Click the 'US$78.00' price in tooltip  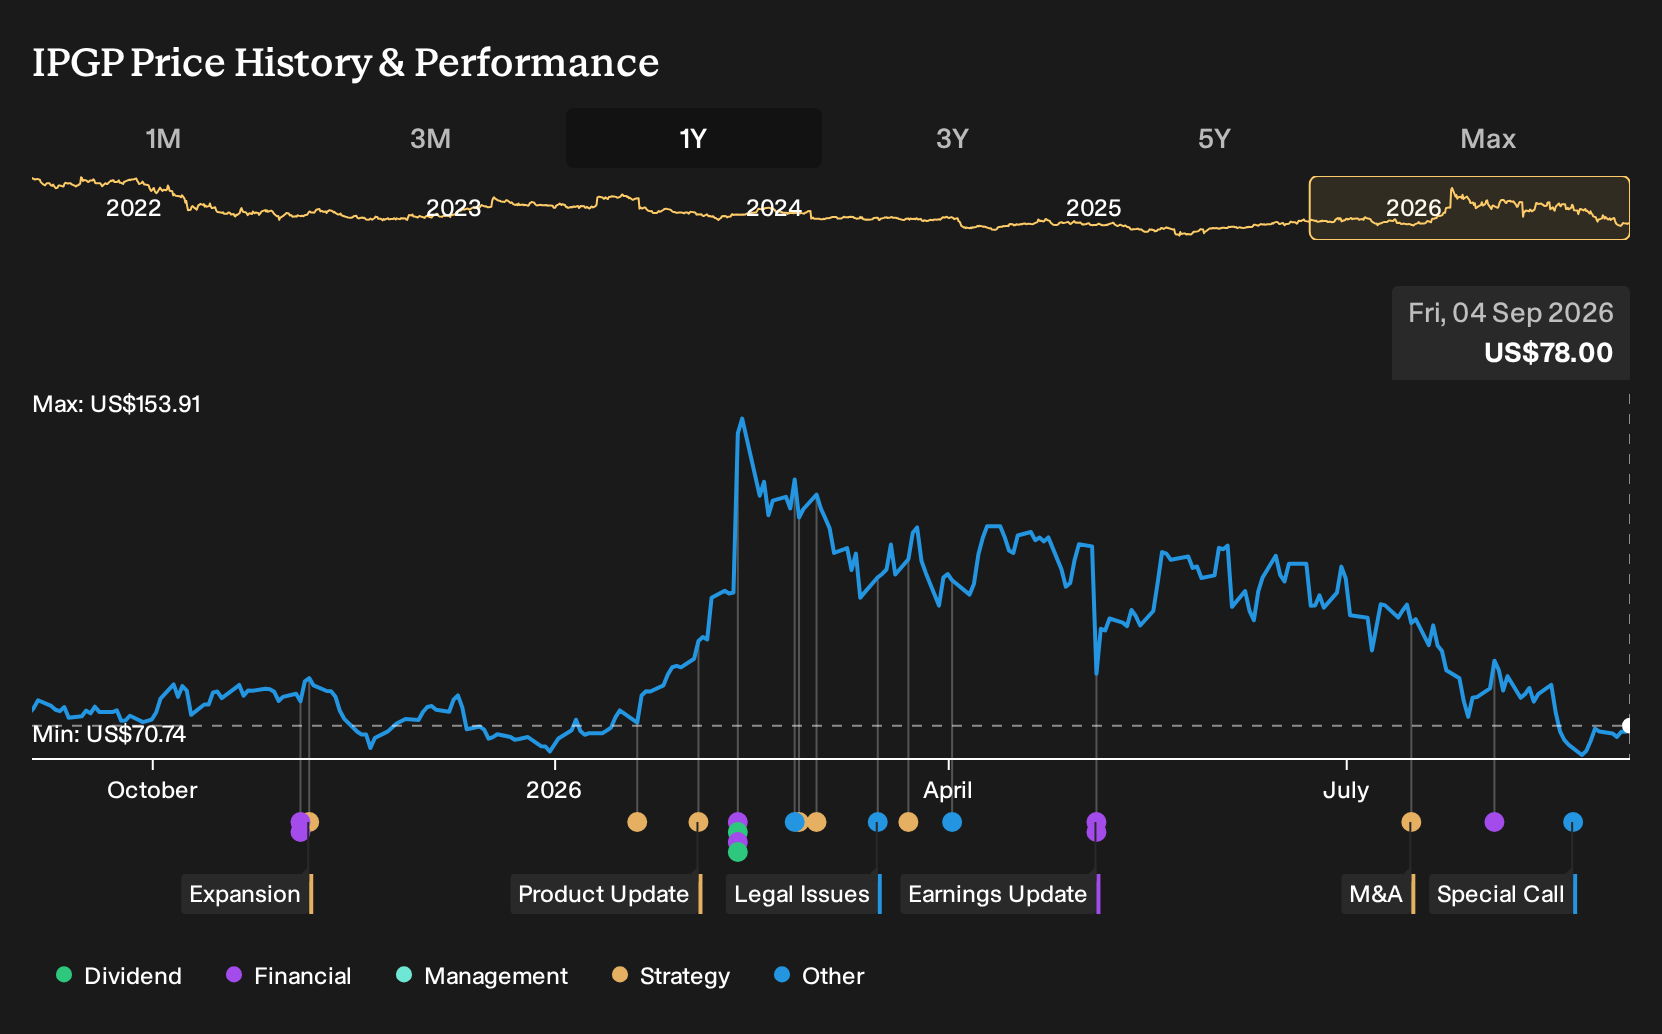coord(1548,353)
